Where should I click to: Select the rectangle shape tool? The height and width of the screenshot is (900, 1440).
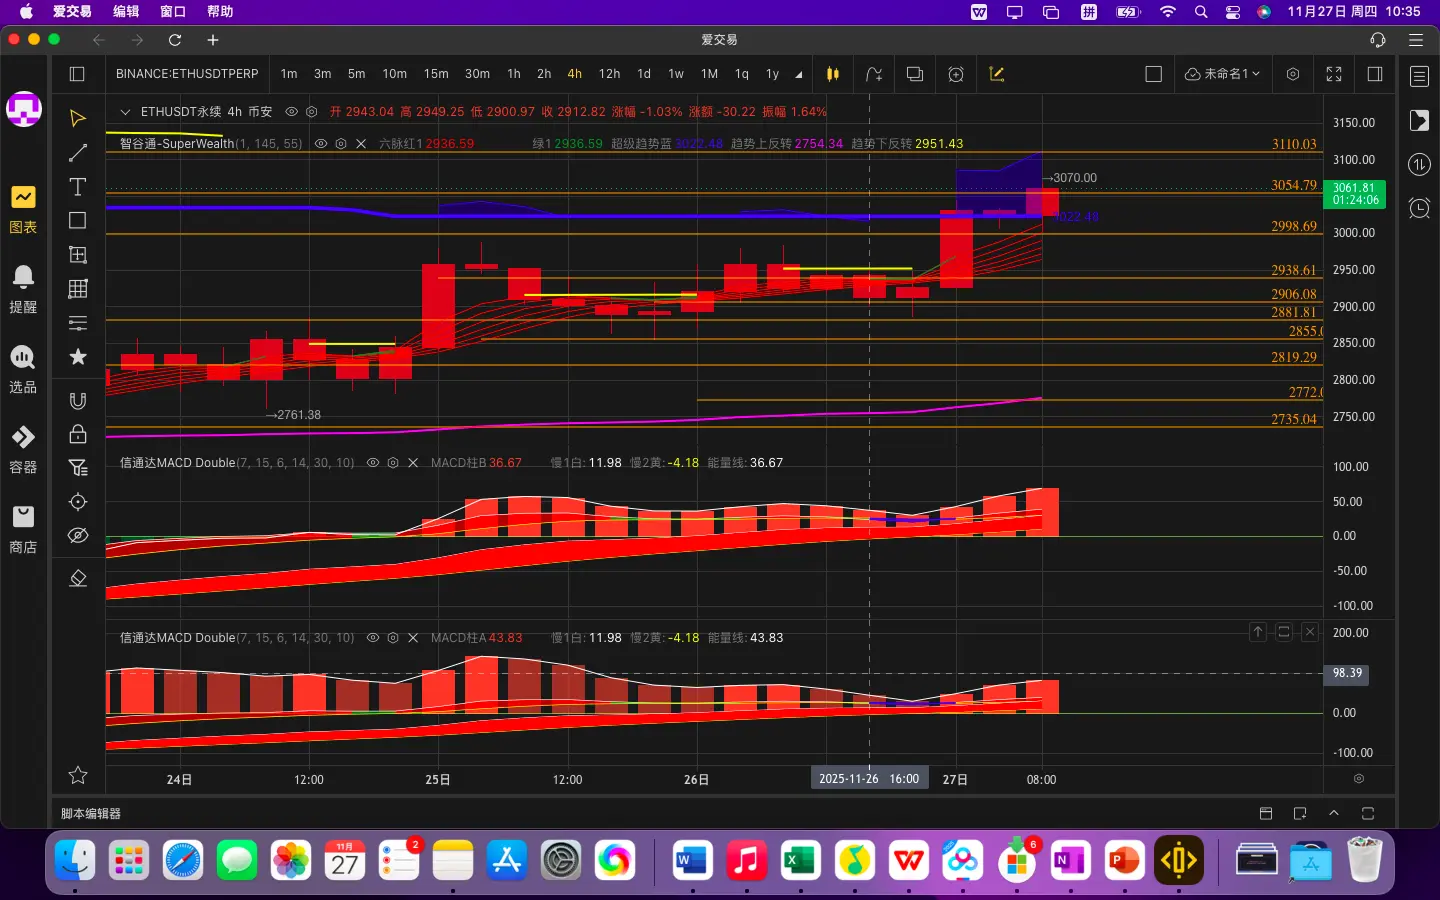point(77,220)
